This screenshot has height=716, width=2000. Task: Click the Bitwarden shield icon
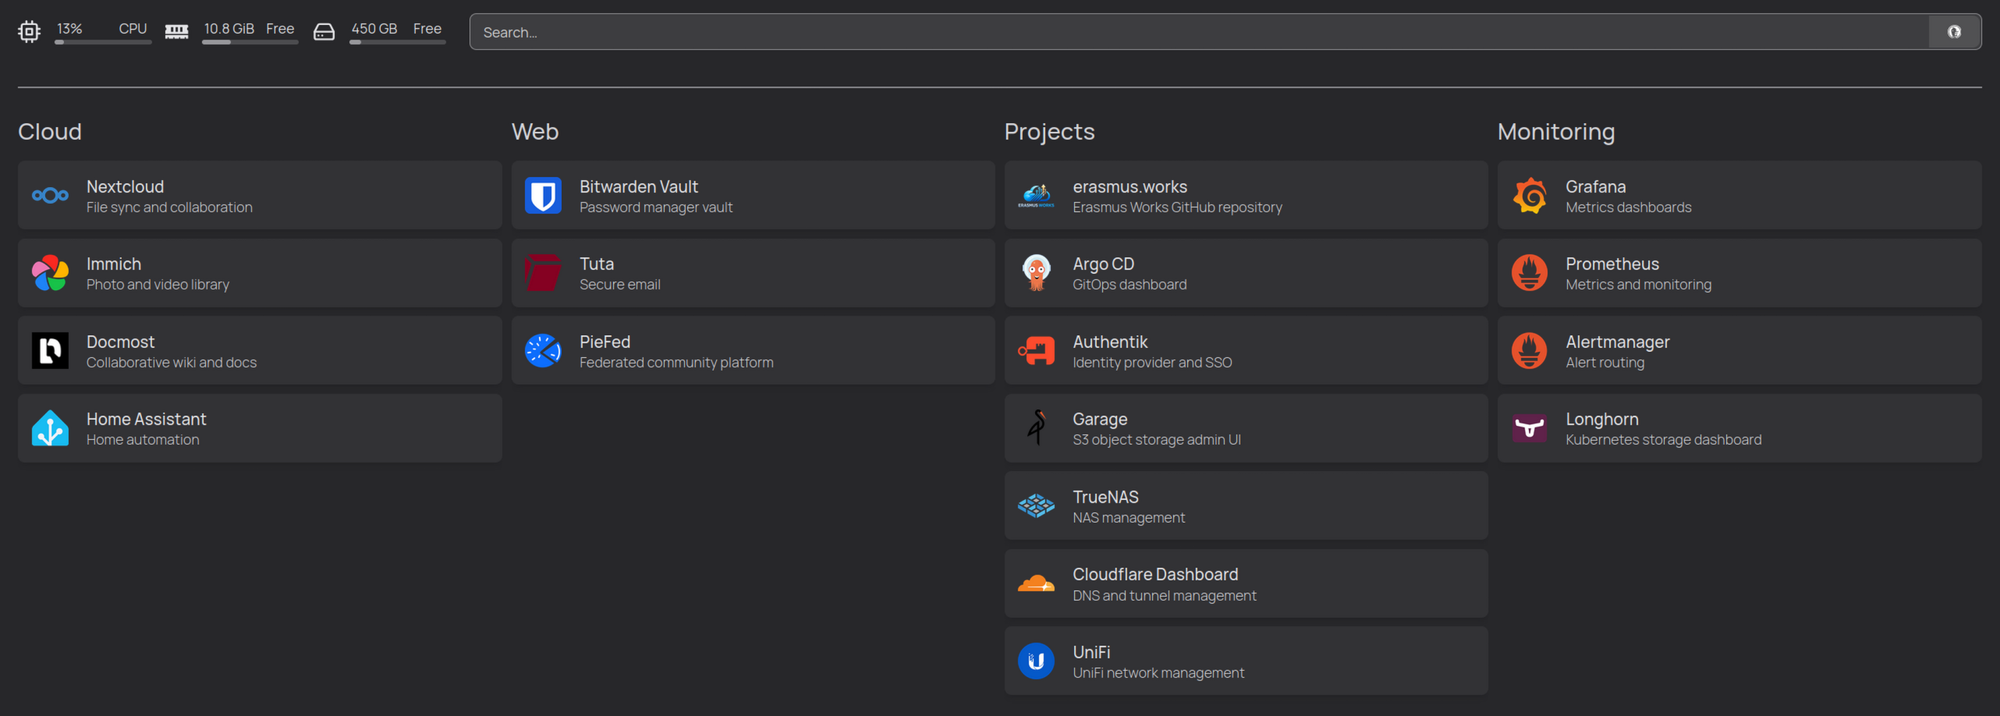[x=543, y=196]
